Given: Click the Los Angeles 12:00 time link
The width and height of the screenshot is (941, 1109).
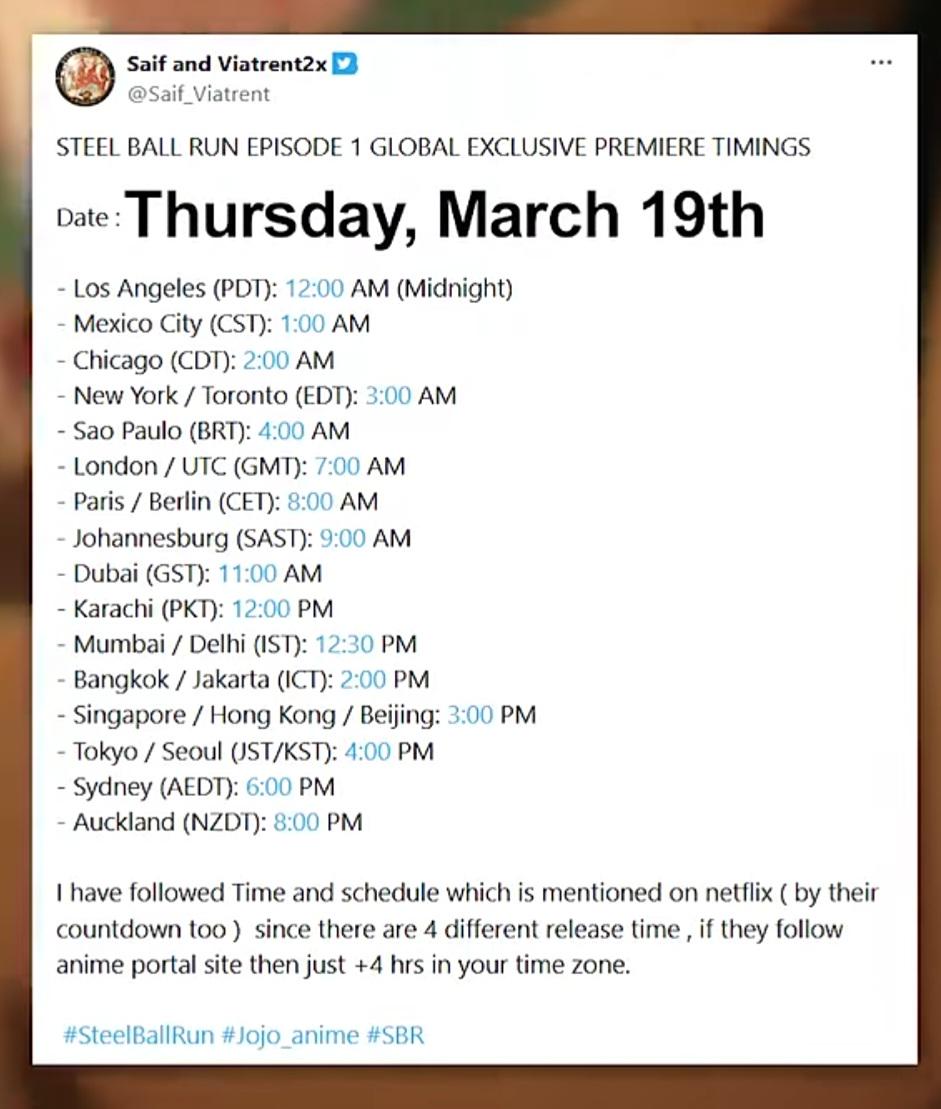Looking at the screenshot, I should [315, 289].
